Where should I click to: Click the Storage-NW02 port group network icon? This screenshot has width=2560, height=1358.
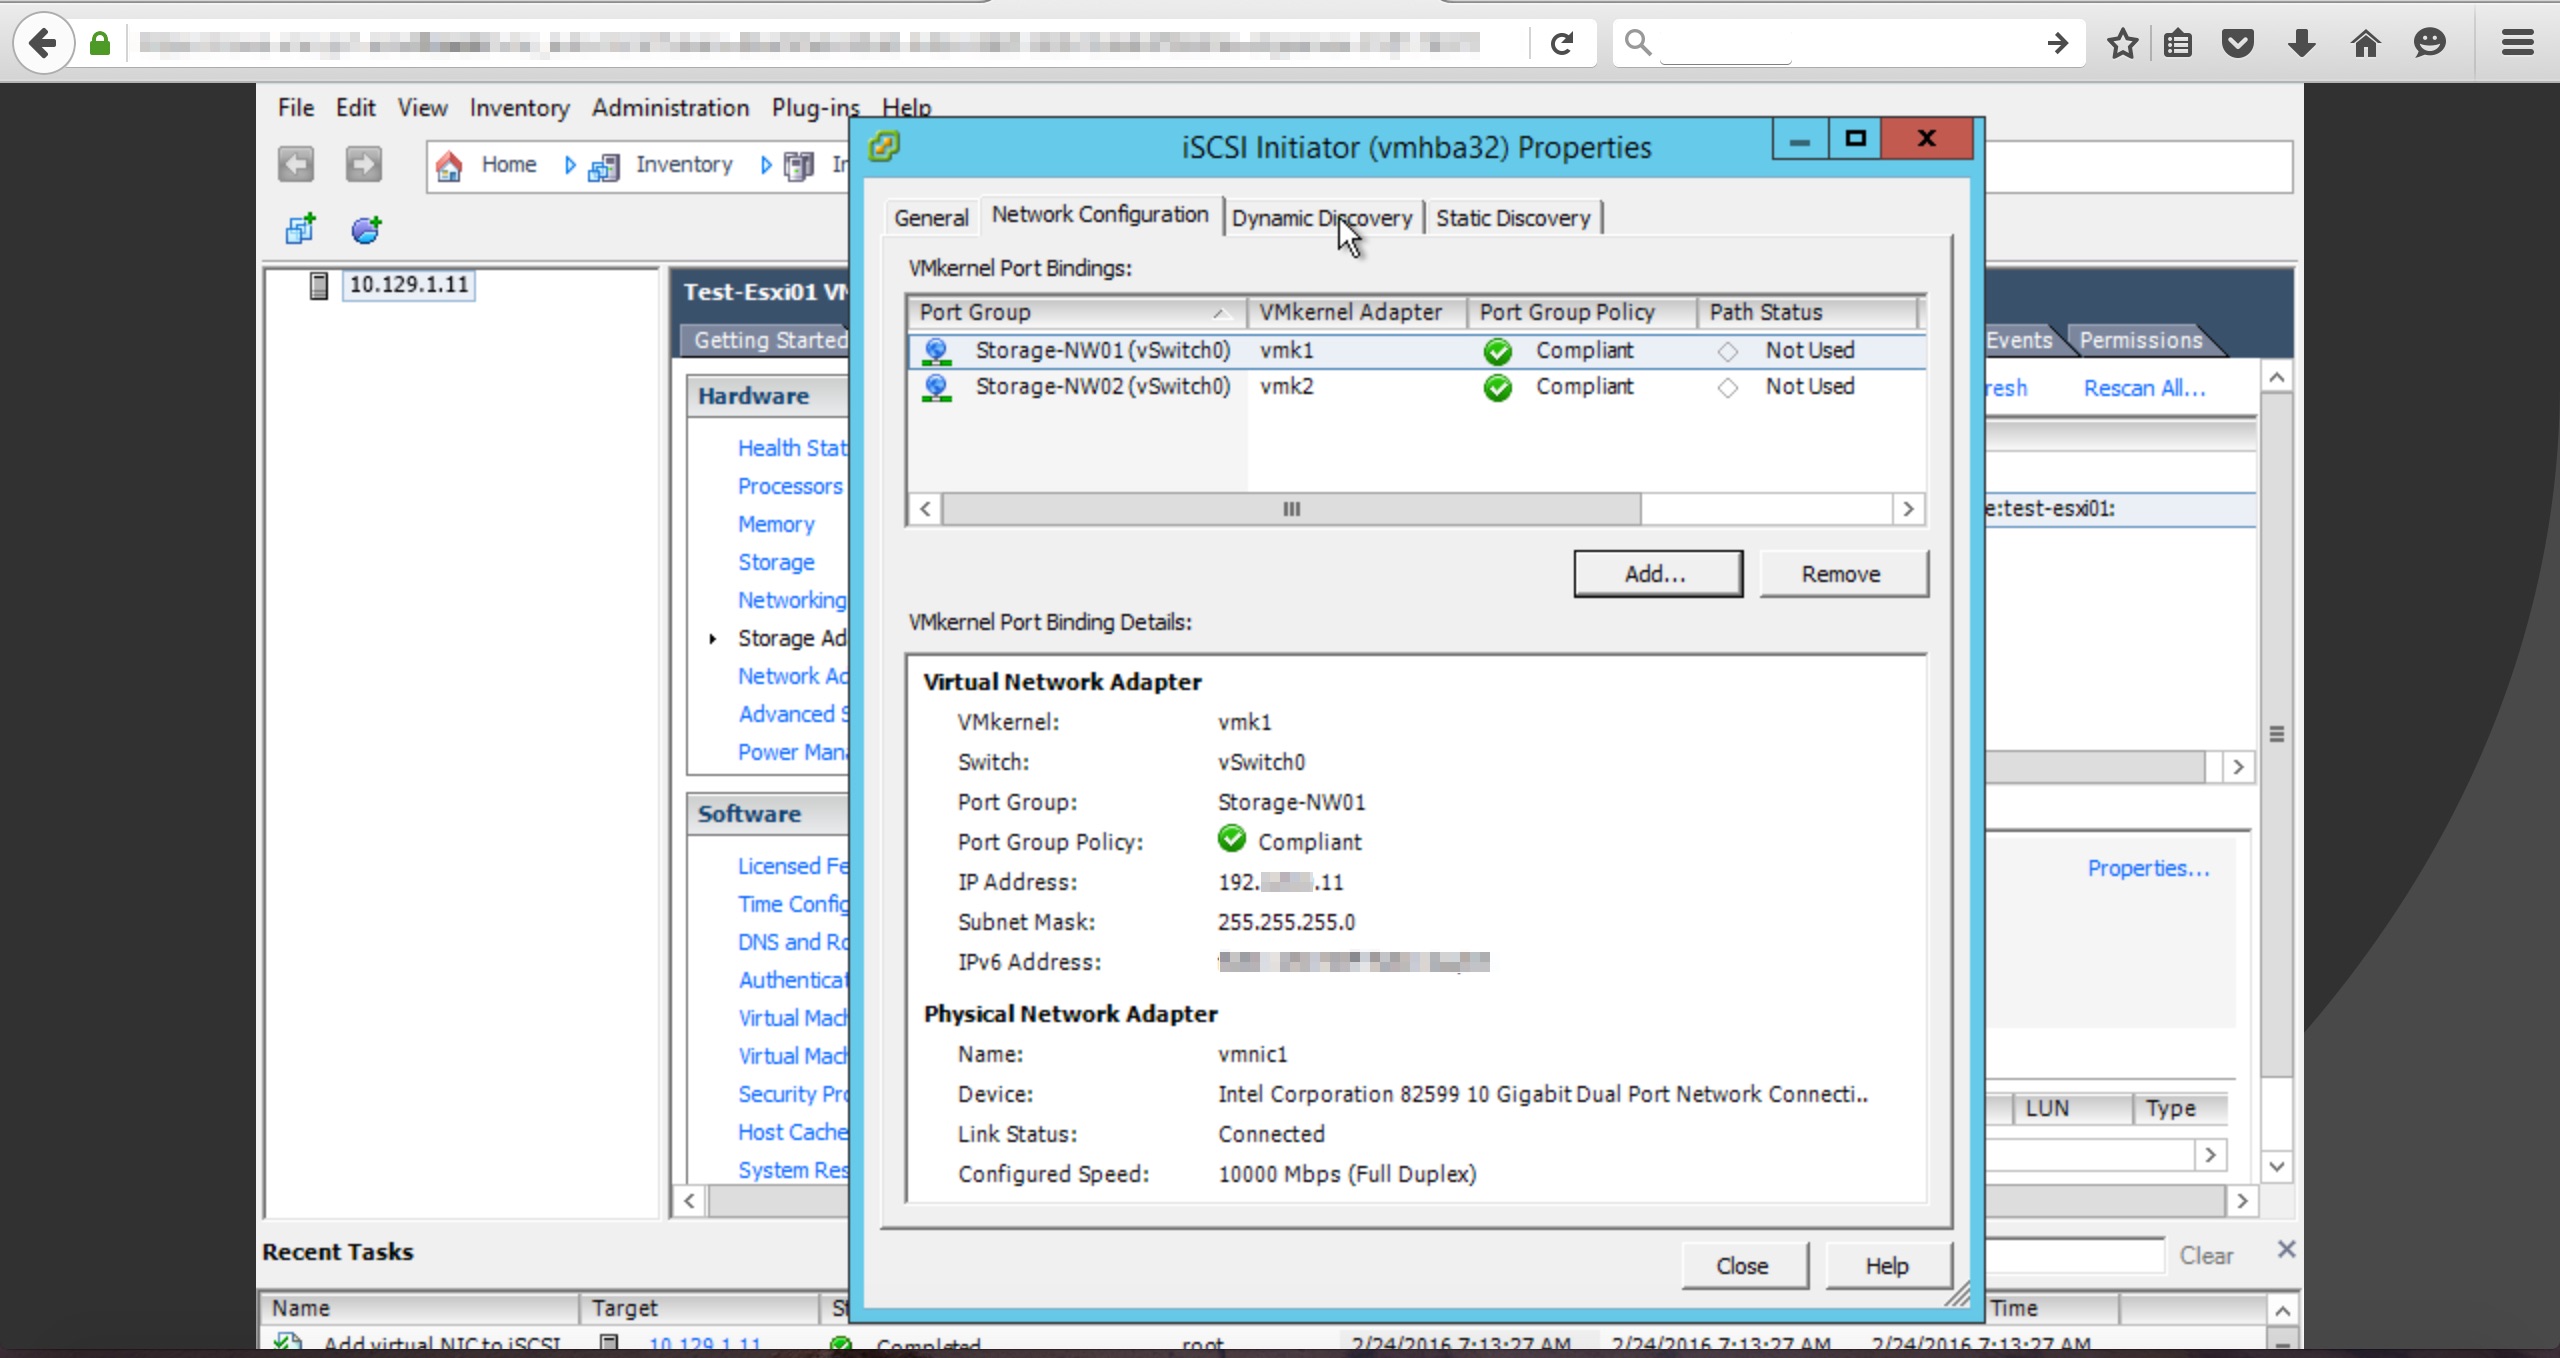pyautogui.click(x=936, y=388)
